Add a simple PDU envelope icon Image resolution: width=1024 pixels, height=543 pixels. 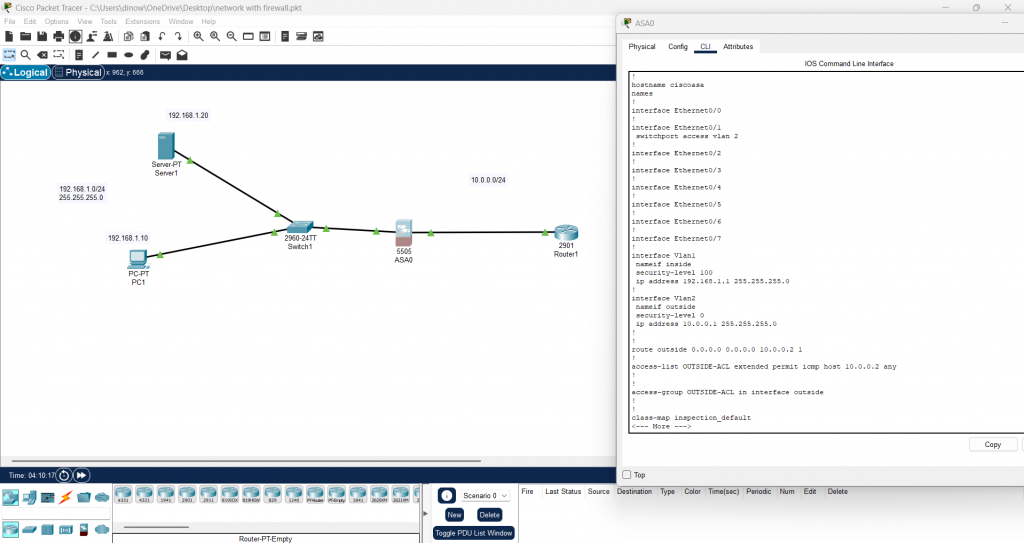(x=165, y=55)
